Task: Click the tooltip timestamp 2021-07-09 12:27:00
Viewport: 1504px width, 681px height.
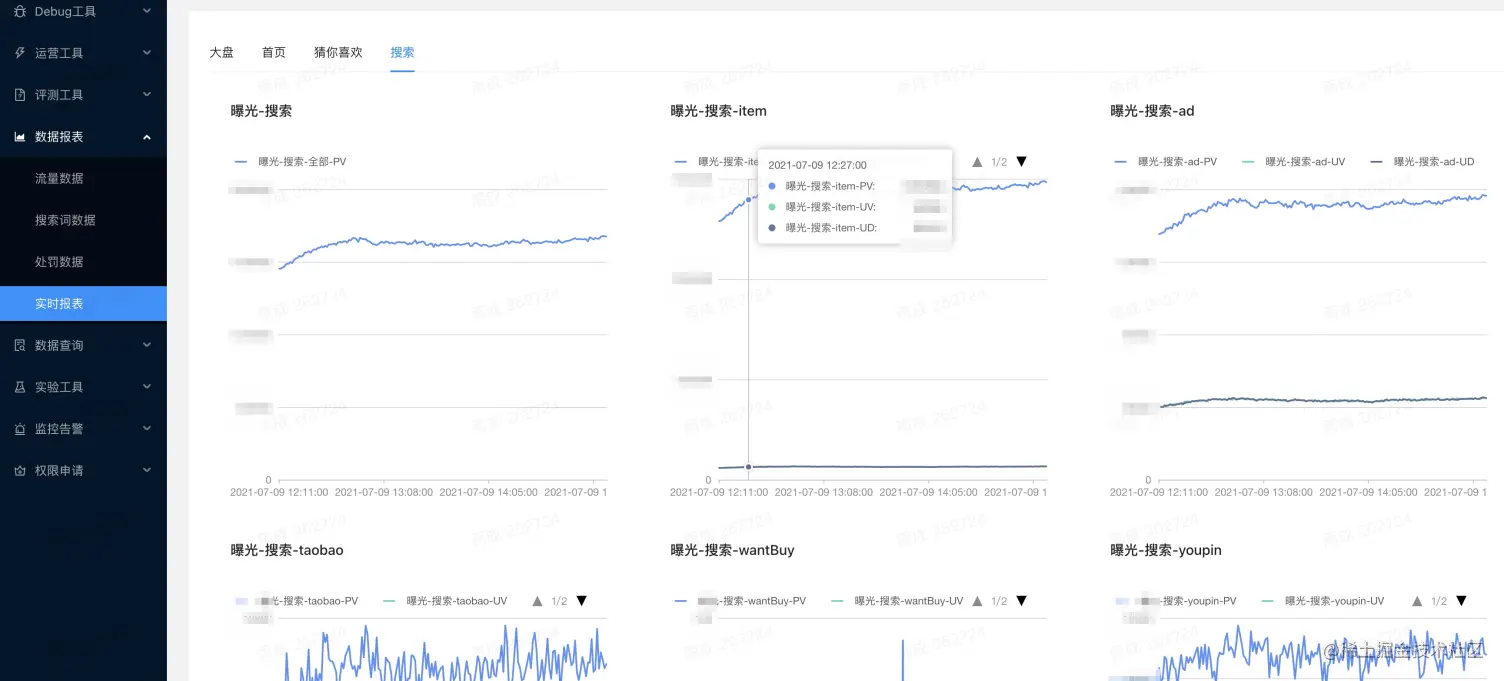Action: click(x=817, y=165)
